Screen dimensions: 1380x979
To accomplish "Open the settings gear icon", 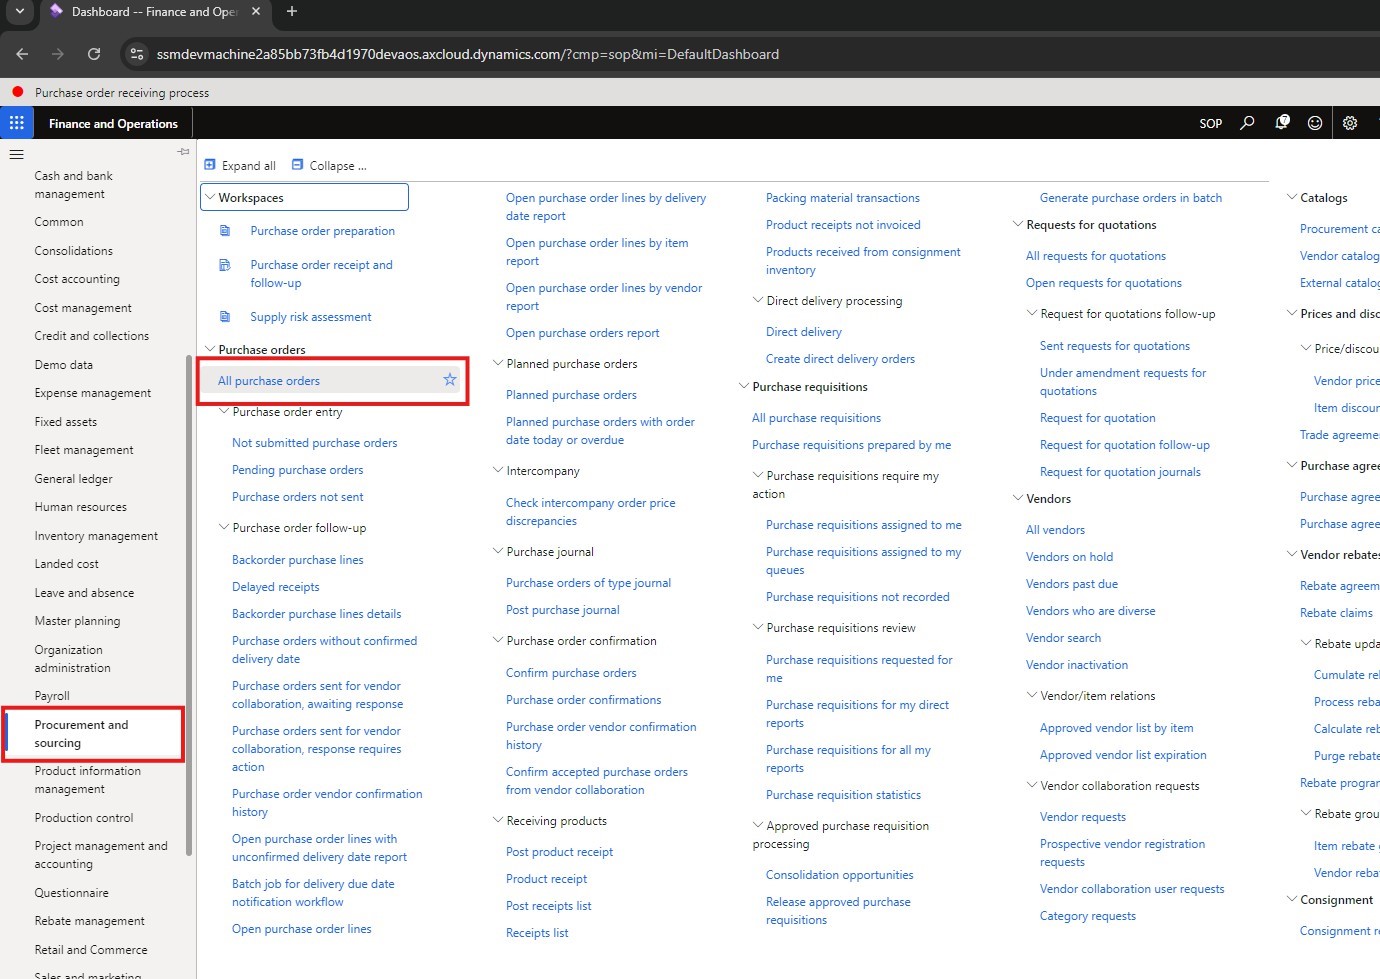I will (x=1350, y=123).
